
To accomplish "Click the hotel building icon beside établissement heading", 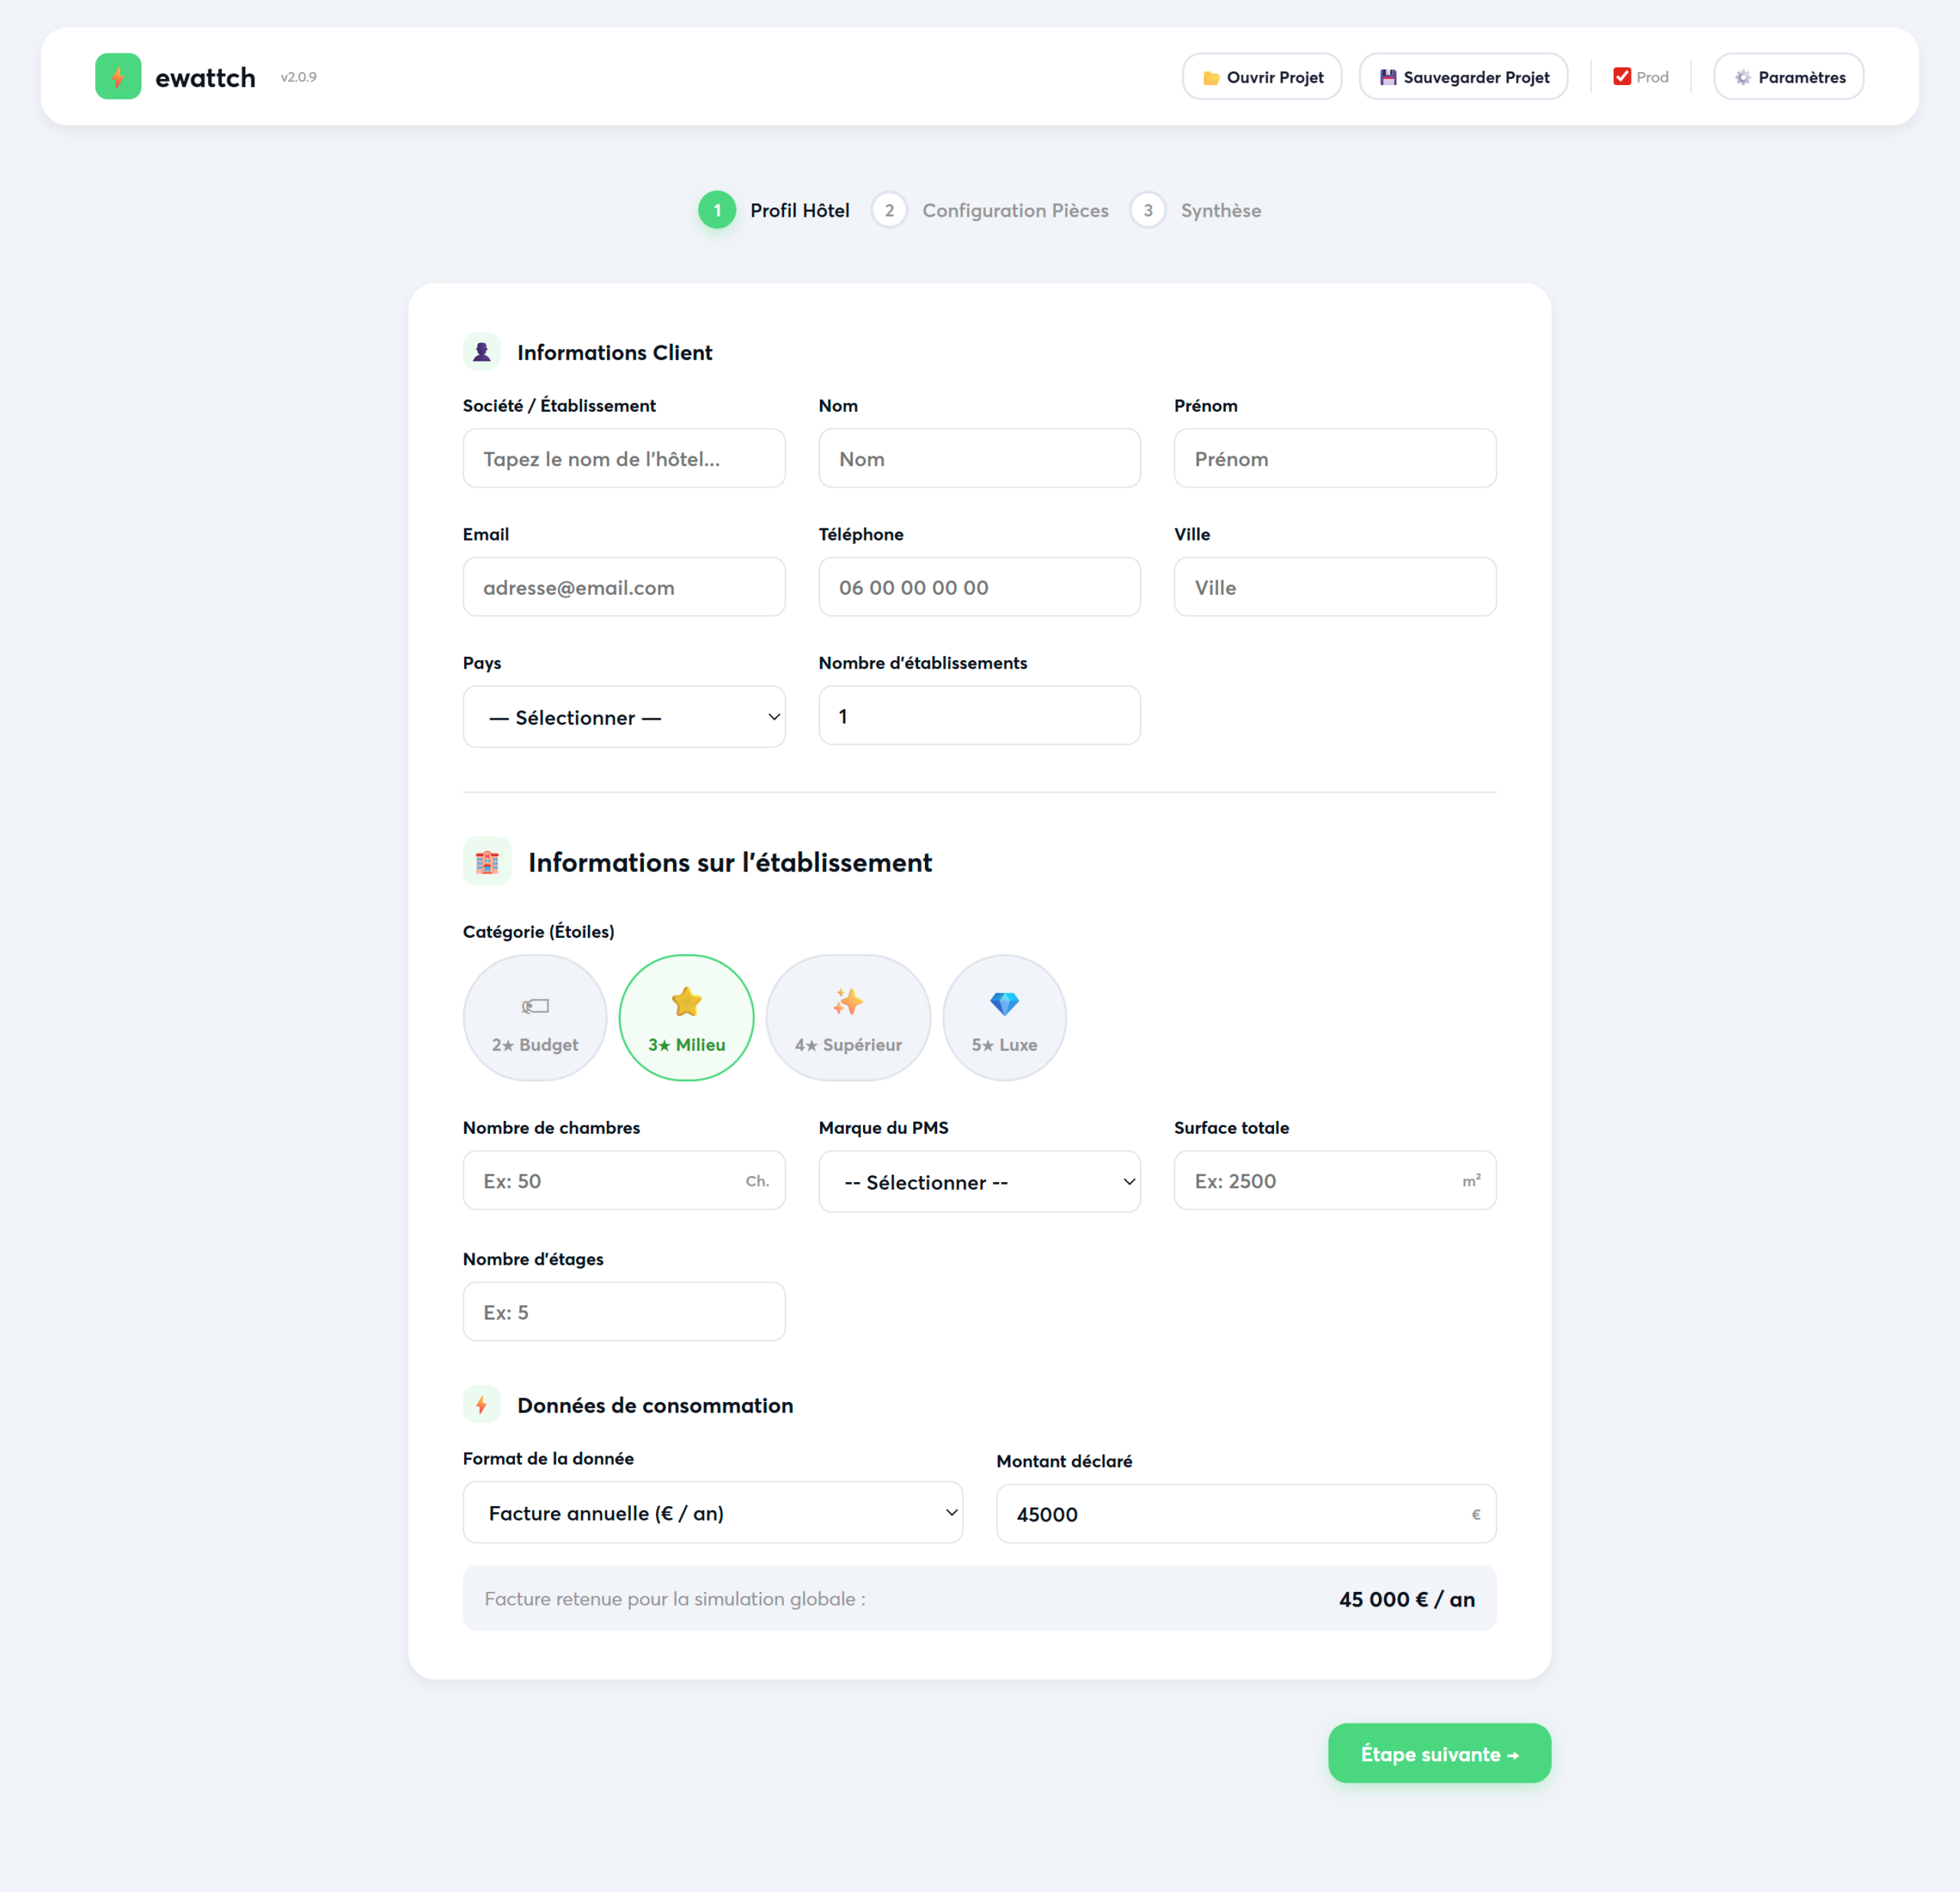I will pyautogui.click(x=487, y=862).
